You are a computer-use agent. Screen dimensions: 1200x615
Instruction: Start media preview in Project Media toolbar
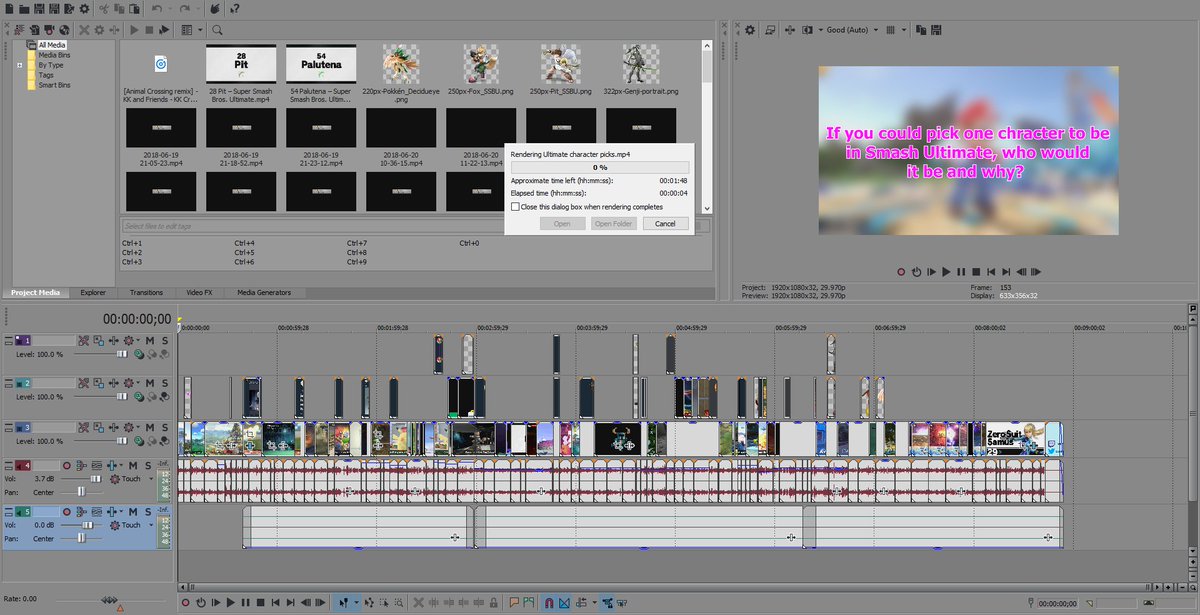[134, 30]
